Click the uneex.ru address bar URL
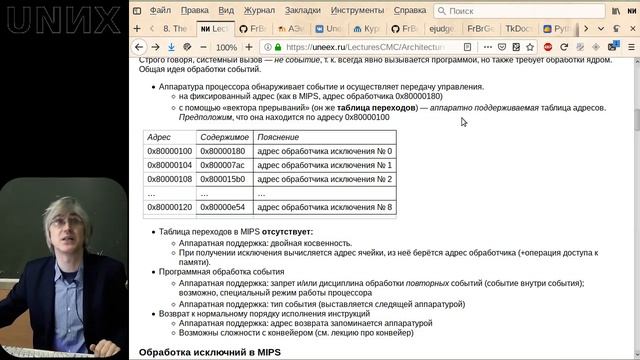The height and width of the screenshot is (360, 640). [365, 47]
